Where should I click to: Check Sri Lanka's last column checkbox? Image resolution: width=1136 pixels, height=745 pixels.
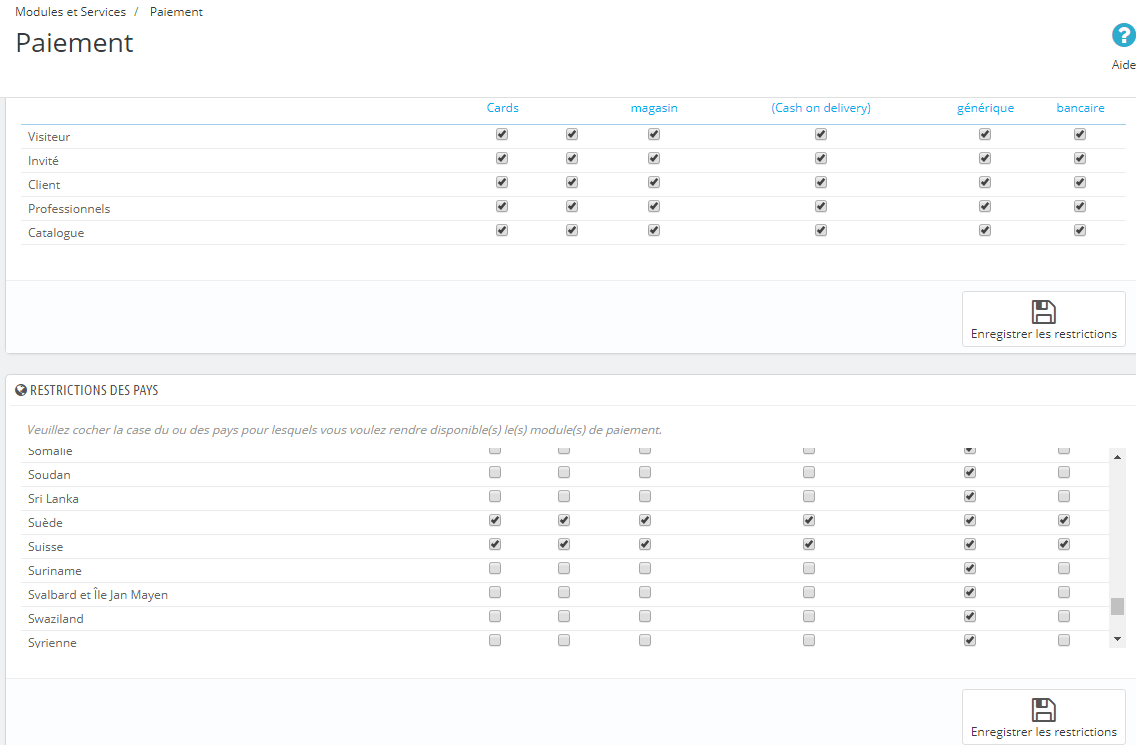point(1064,496)
